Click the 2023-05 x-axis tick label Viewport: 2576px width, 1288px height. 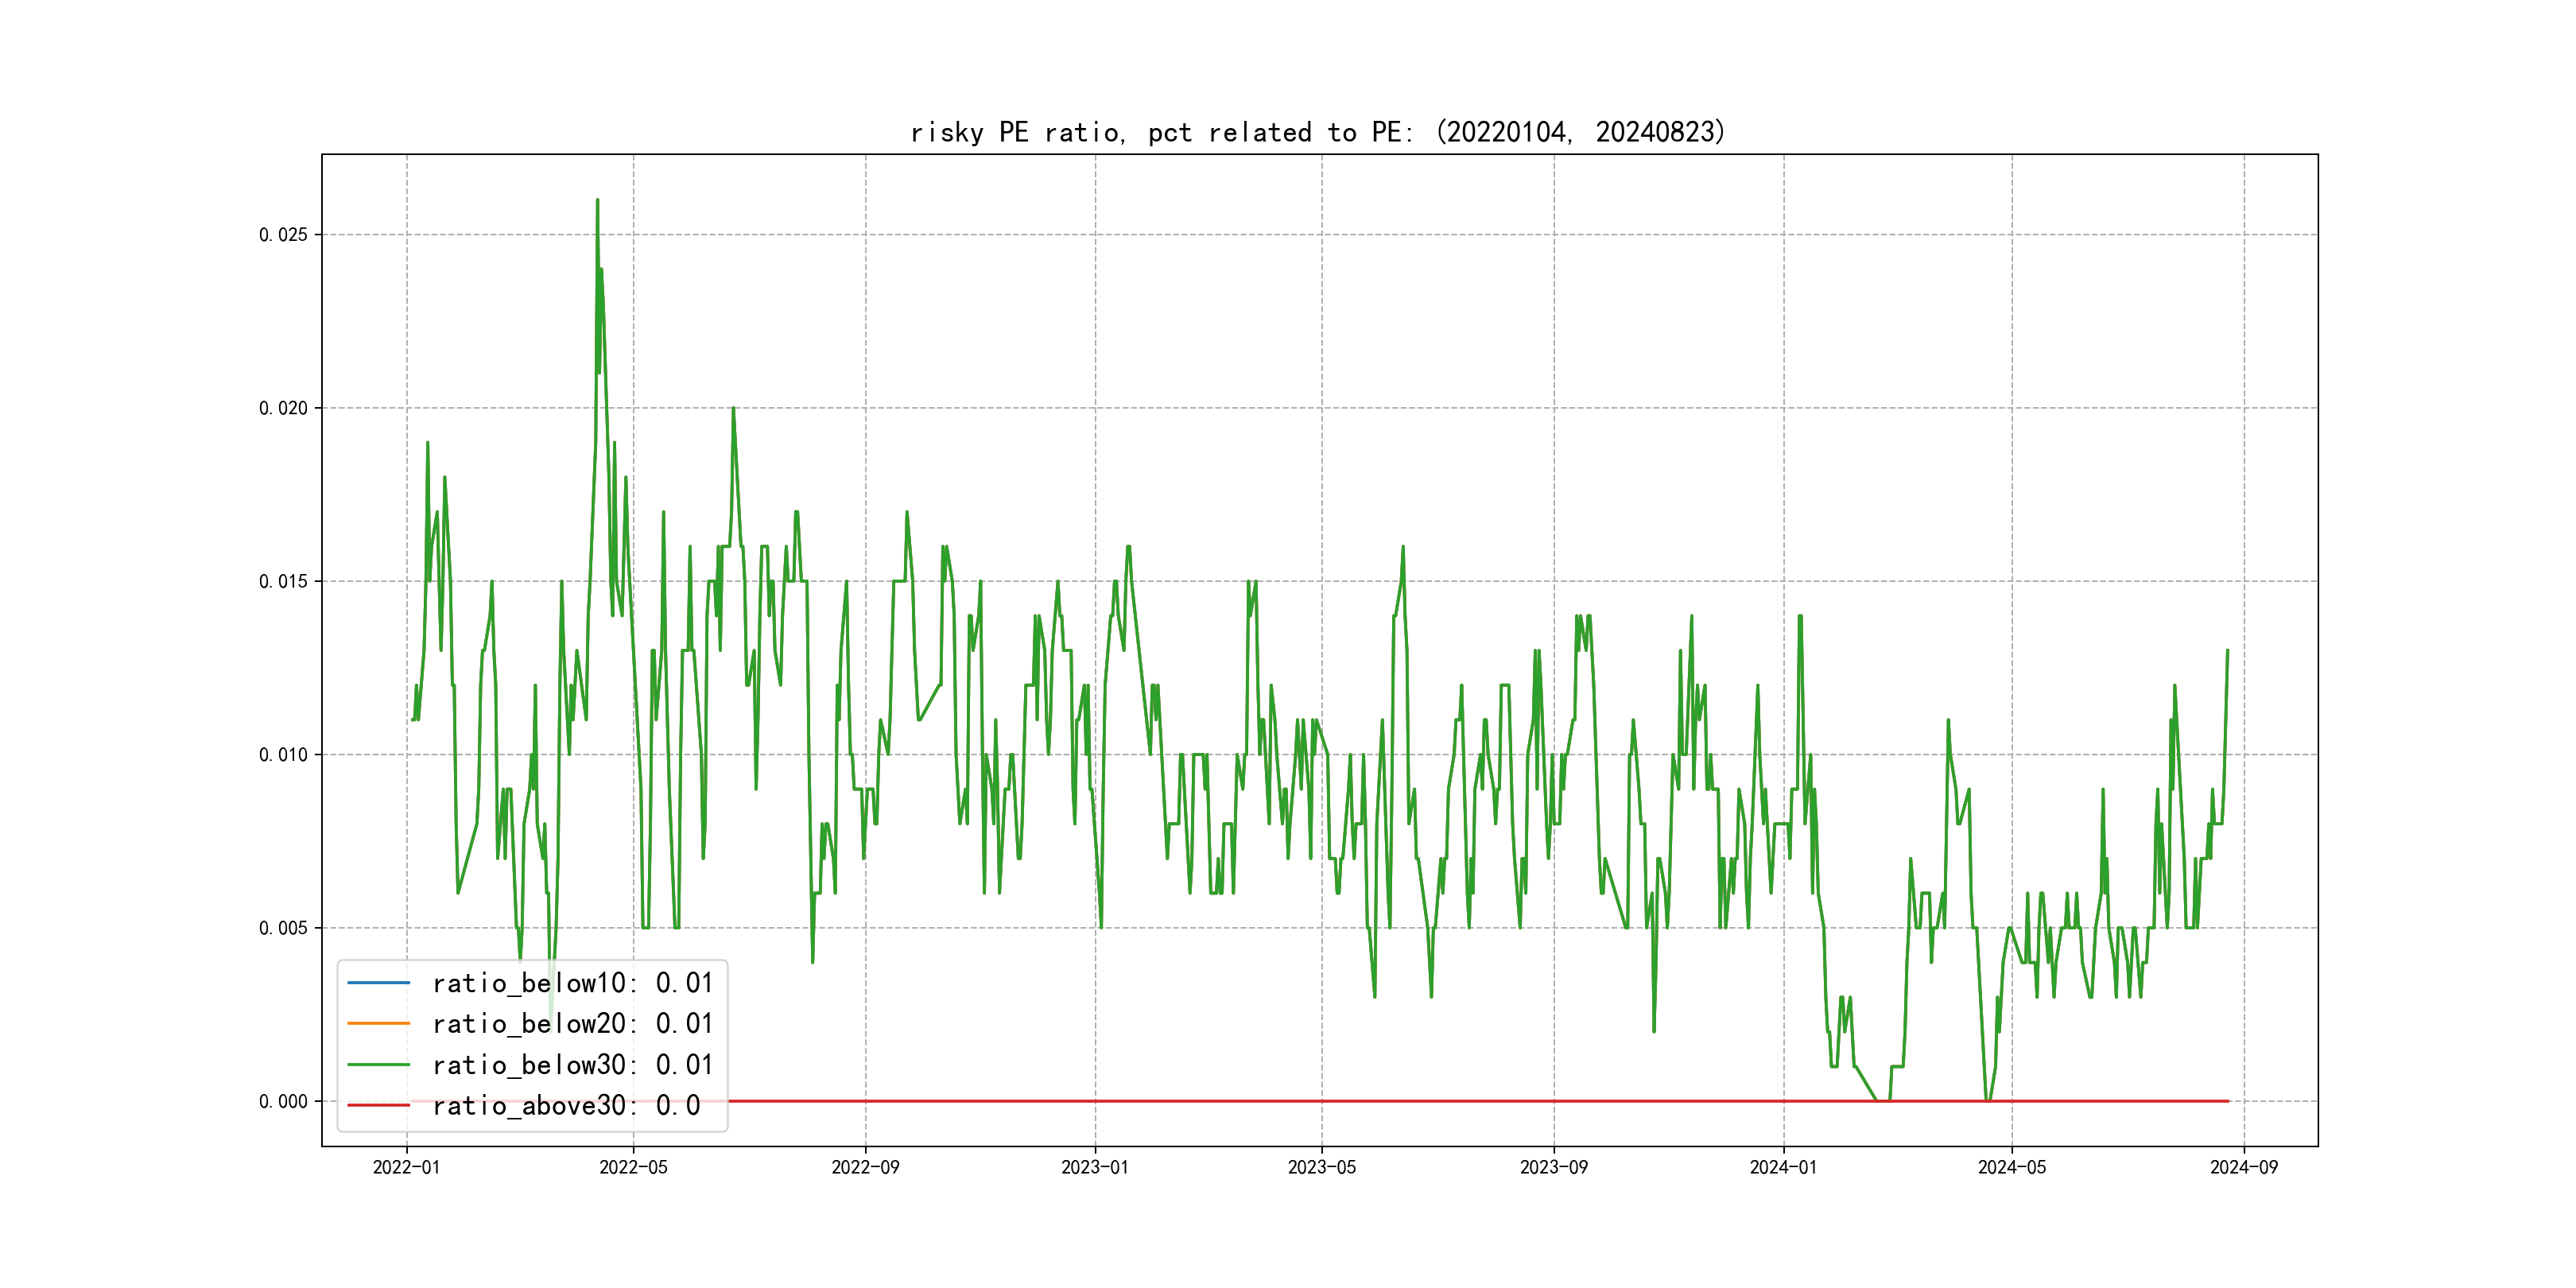click(1321, 1167)
